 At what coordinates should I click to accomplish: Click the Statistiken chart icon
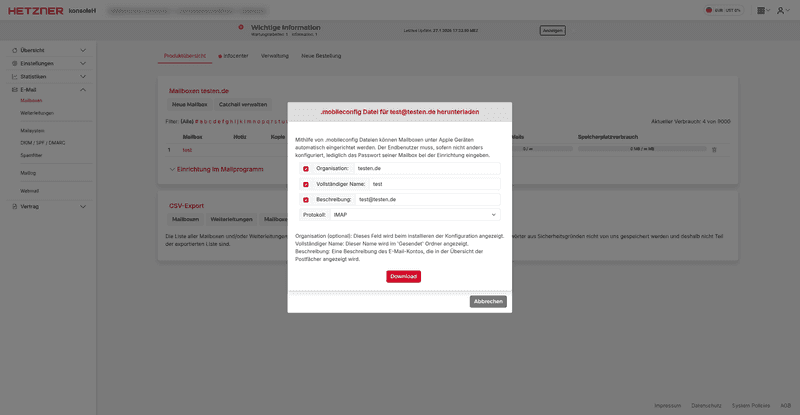point(14,76)
